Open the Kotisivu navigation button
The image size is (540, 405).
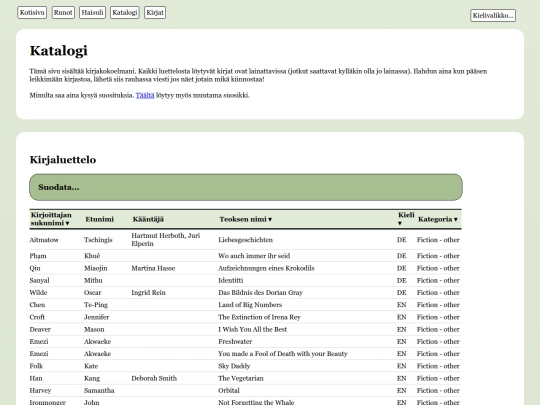(x=32, y=12)
